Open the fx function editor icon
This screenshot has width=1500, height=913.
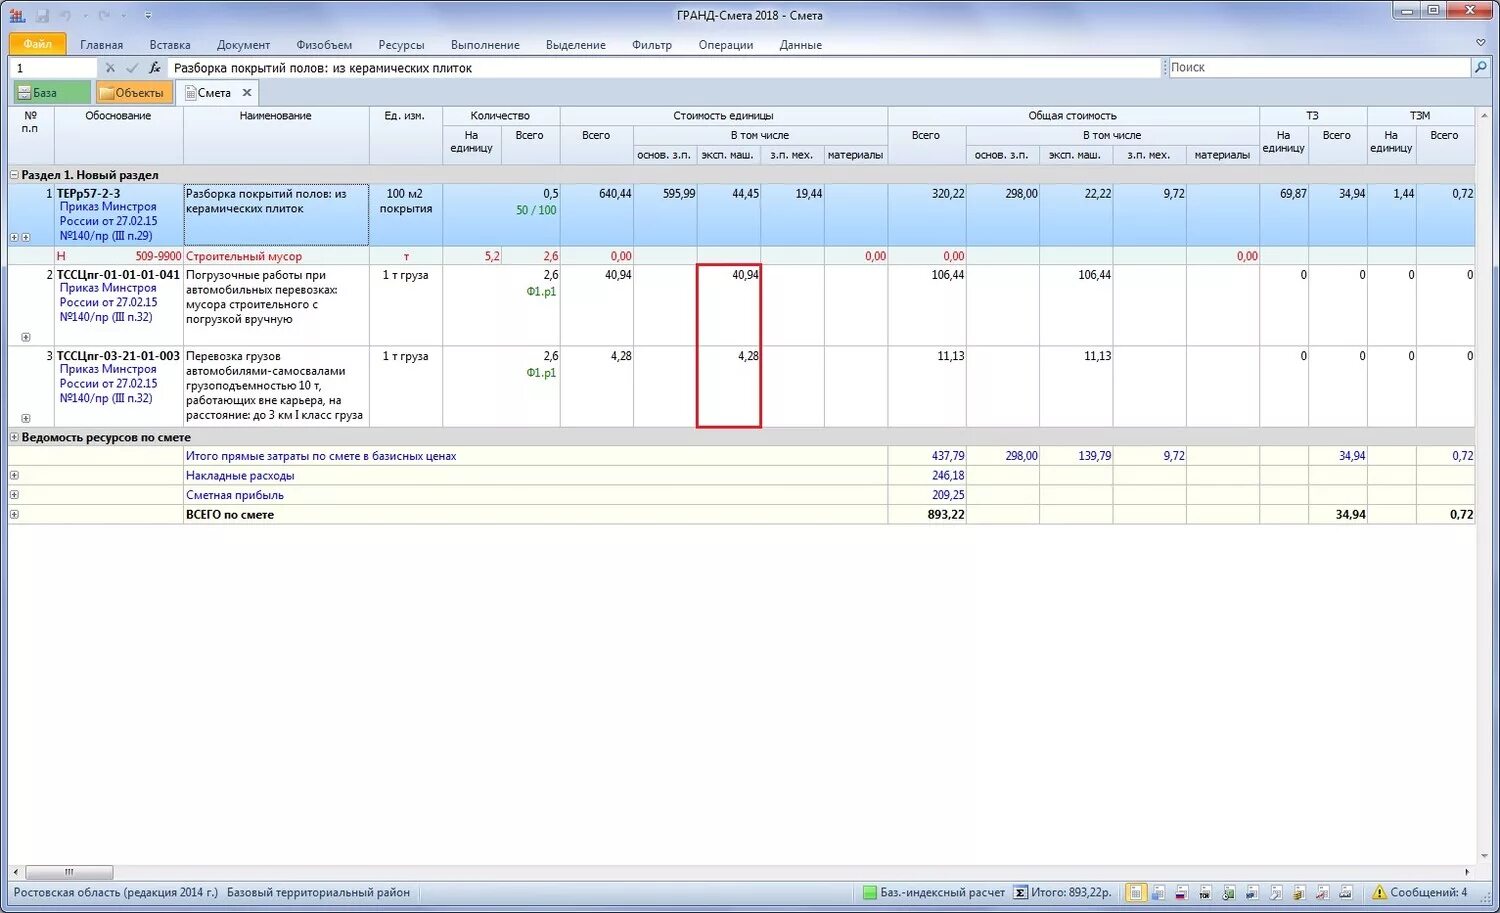pos(155,68)
